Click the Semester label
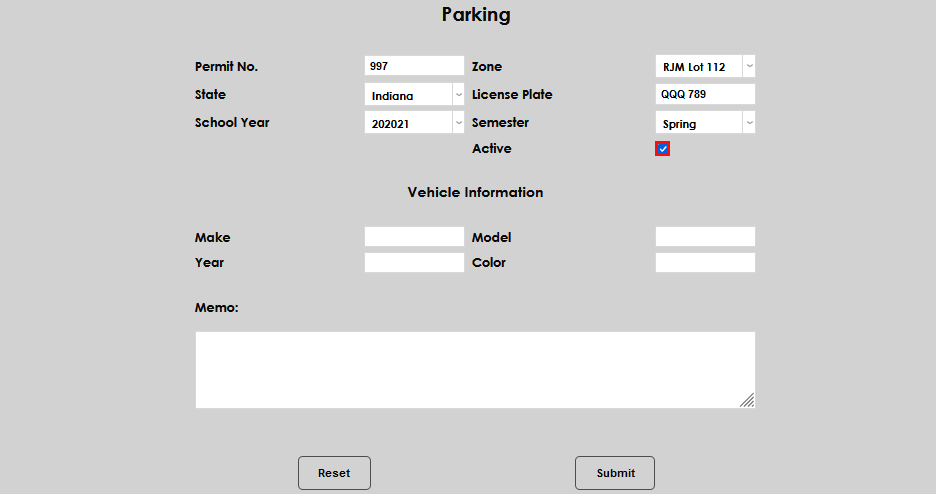 click(x=500, y=122)
